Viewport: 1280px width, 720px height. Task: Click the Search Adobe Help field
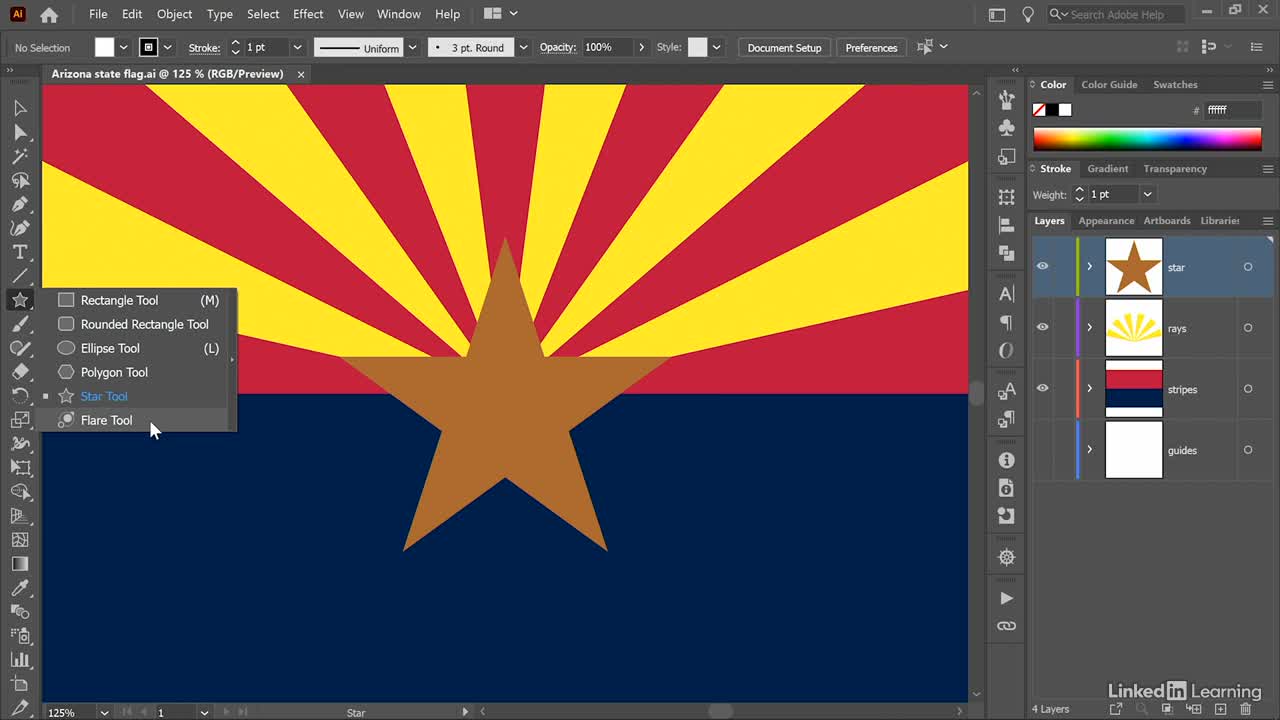point(1115,14)
